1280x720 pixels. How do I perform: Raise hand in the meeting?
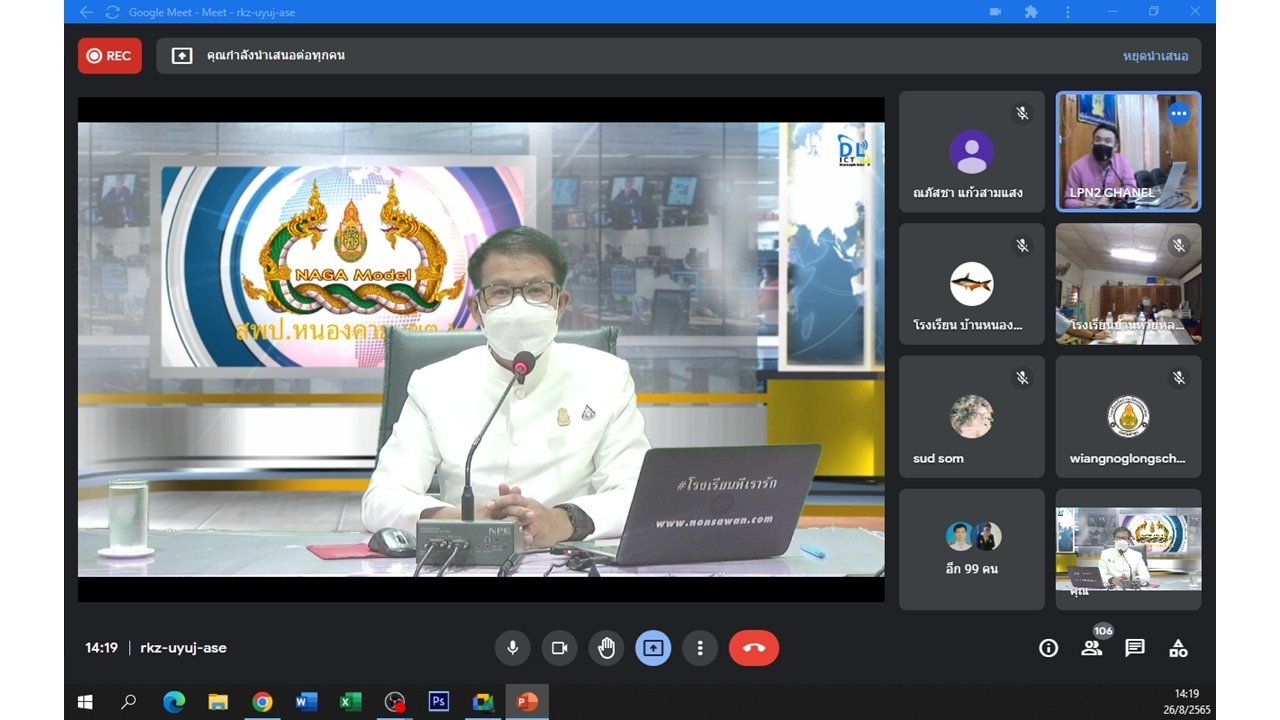coord(606,648)
